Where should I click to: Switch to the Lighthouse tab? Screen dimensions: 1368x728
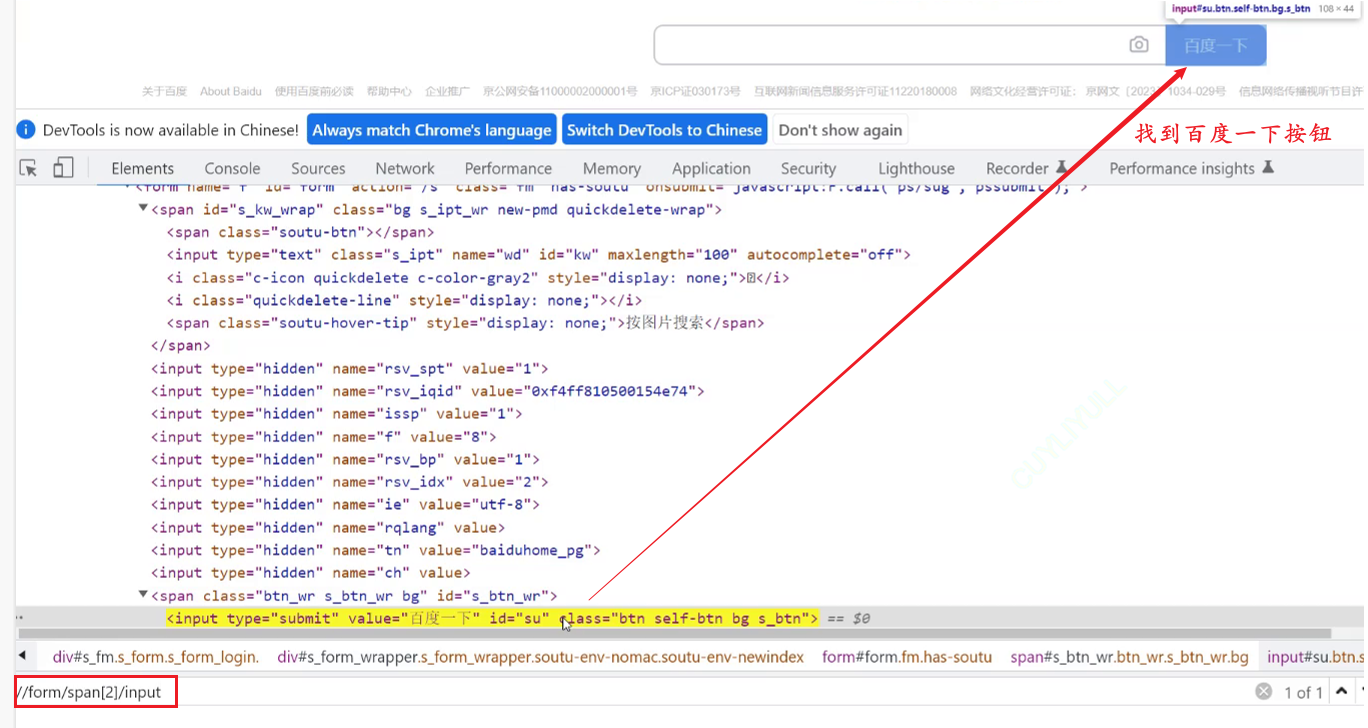click(916, 168)
